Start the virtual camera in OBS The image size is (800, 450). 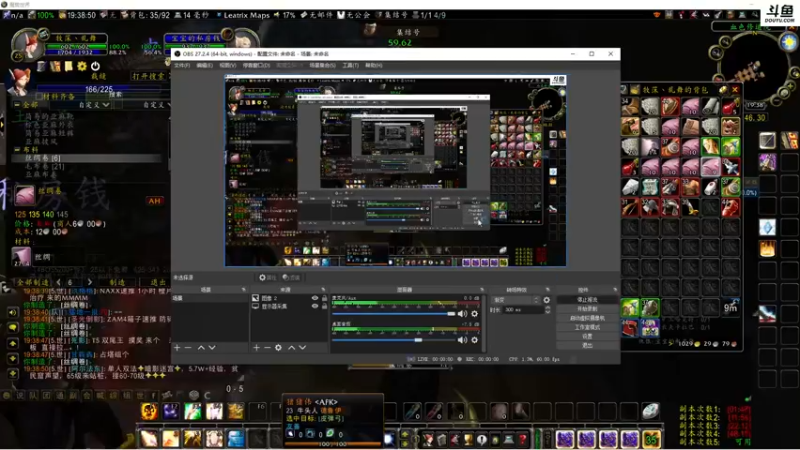point(587,318)
